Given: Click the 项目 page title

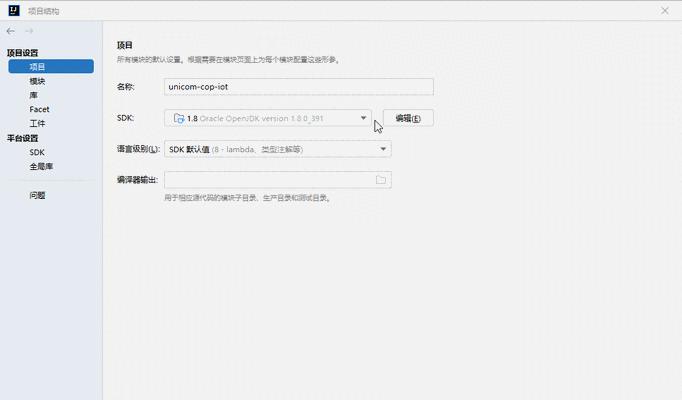Looking at the screenshot, I should tap(125, 45).
